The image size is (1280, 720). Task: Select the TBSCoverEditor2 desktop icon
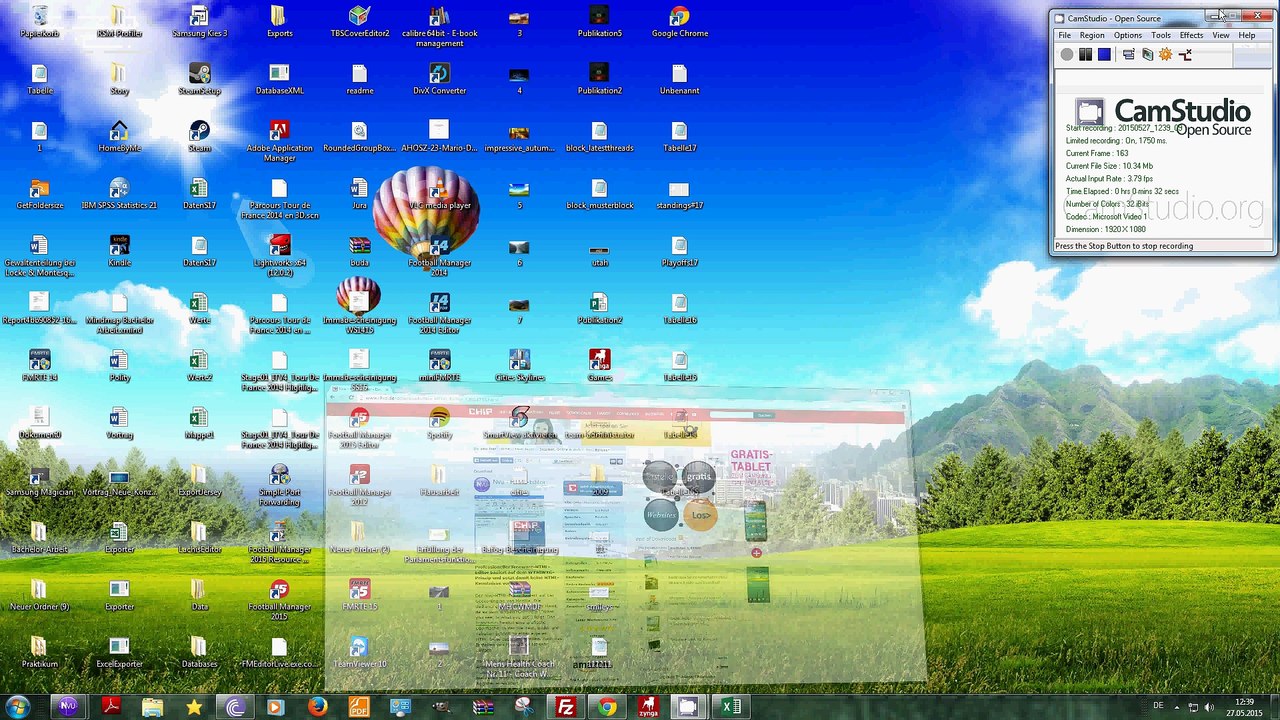click(x=360, y=21)
